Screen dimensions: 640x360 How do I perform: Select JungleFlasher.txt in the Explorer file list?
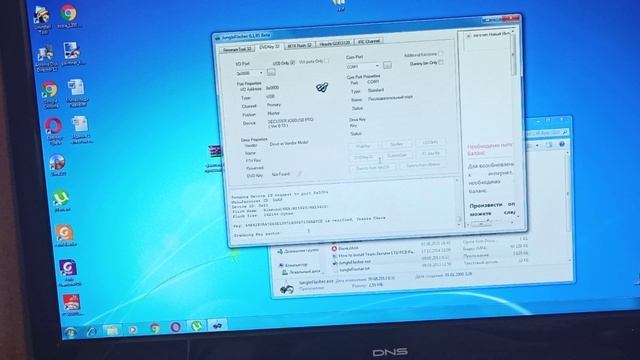[354, 269]
